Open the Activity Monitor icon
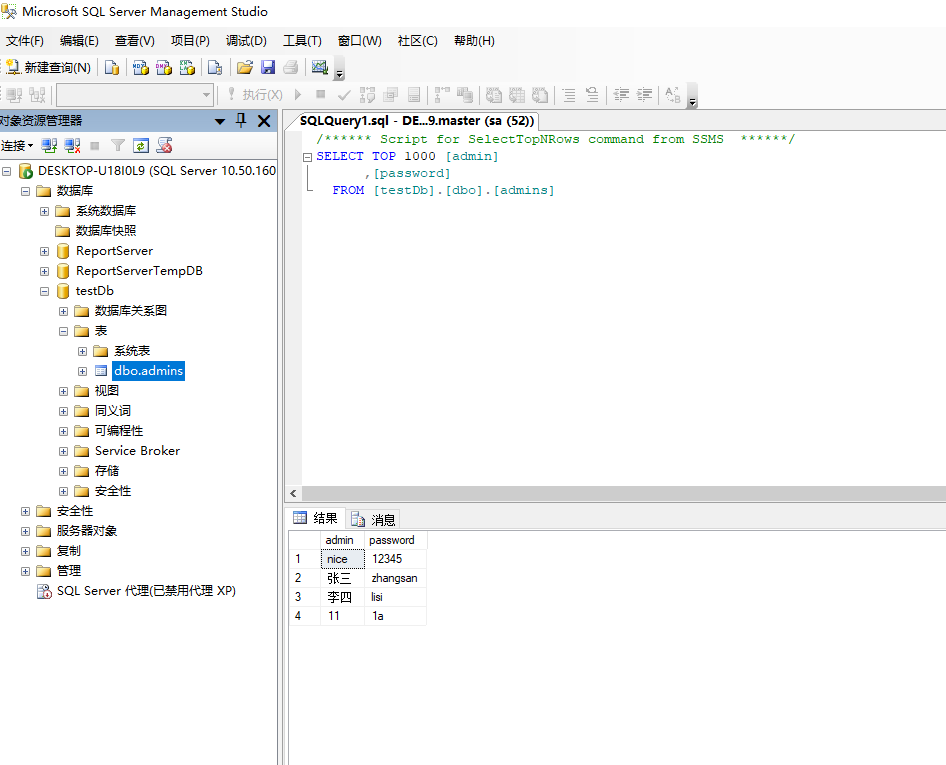 point(320,67)
